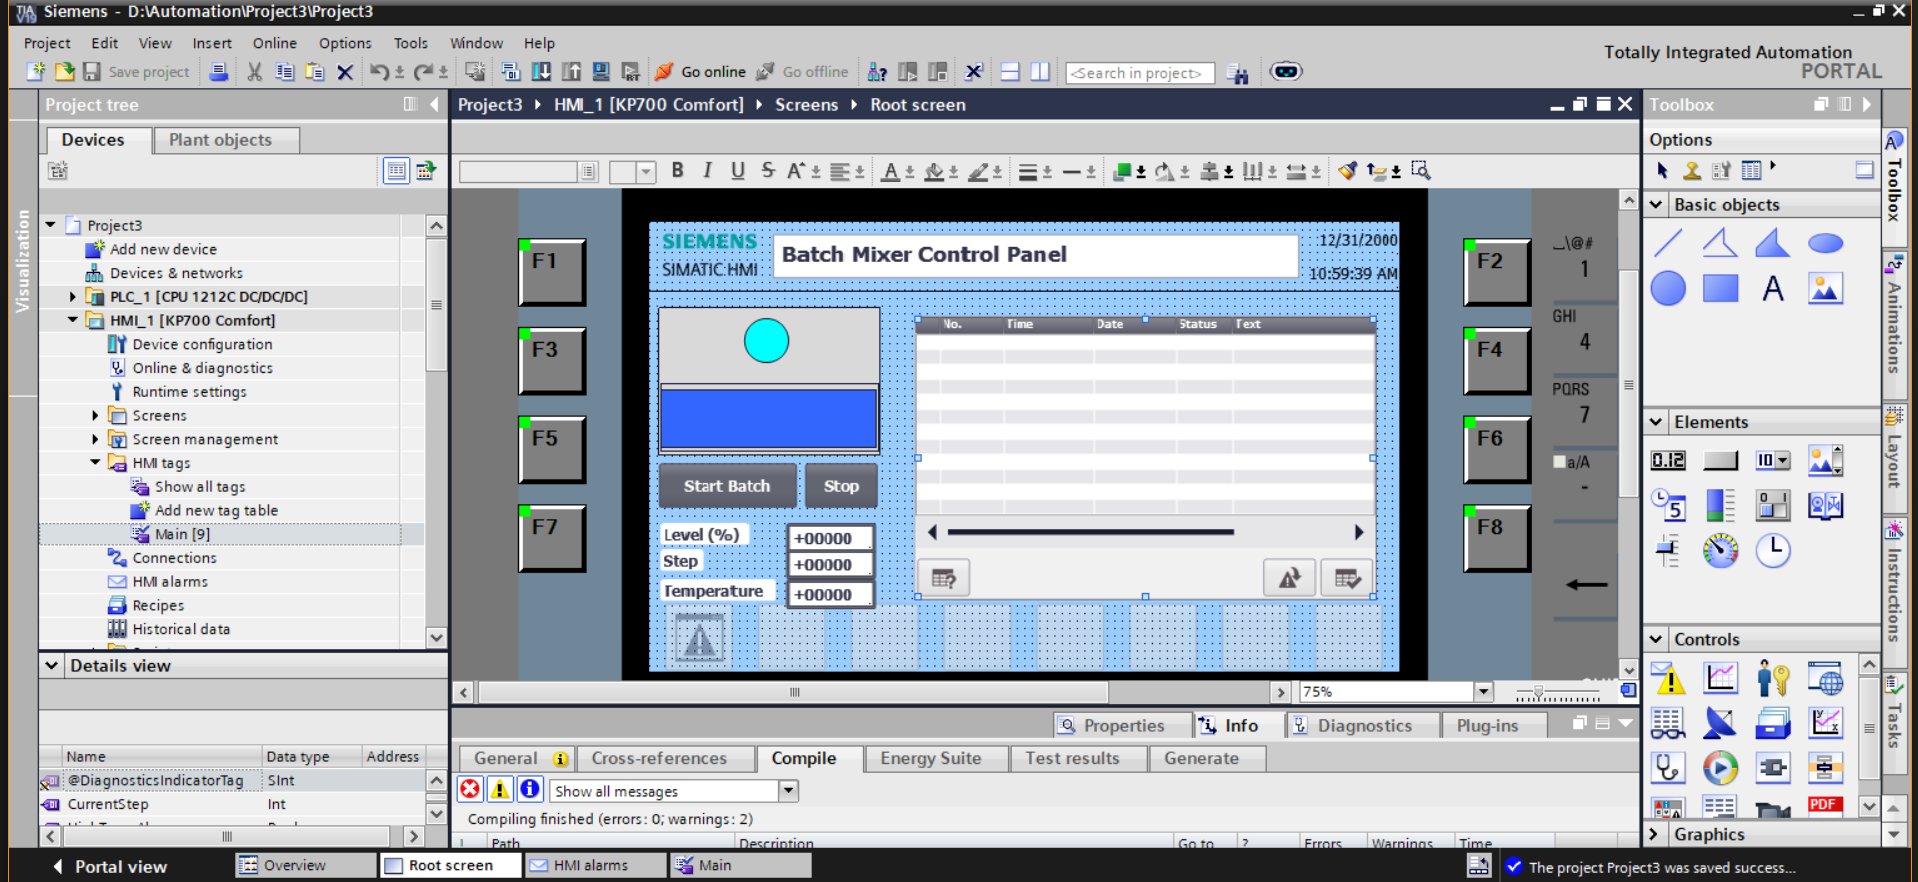Collapse the Basic objects section
Viewport: 1918px width, 882px height.
pos(1657,204)
